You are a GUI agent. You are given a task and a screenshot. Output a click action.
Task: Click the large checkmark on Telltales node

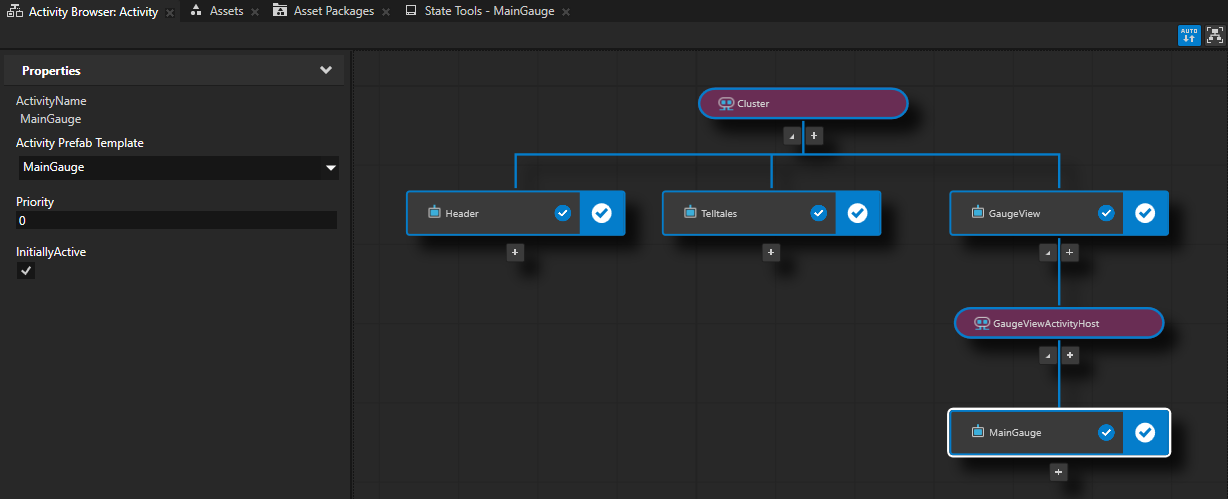pos(858,213)
